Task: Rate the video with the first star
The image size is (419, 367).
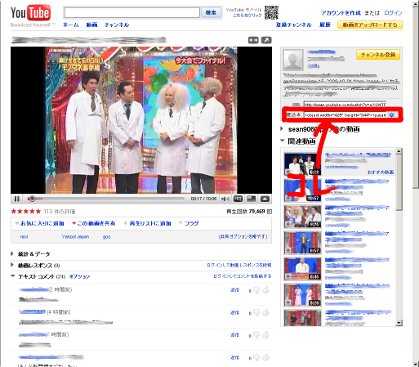Action: 14,211
